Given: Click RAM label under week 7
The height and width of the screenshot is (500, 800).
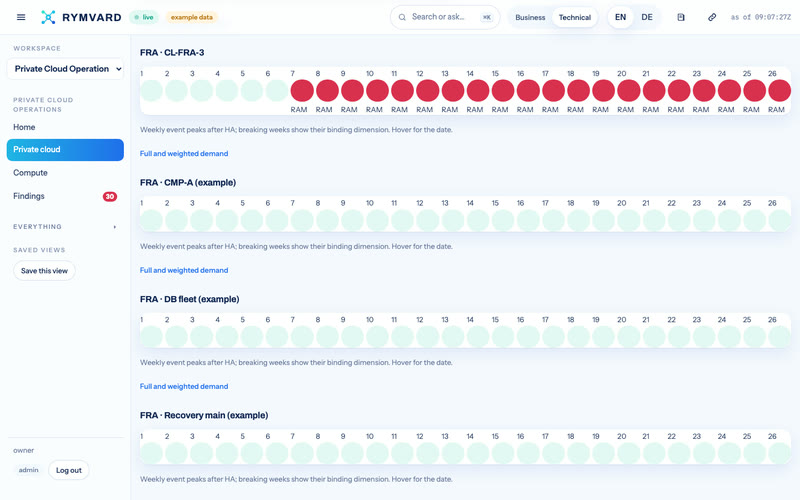Looking at the screenshot, I should 299,110.
